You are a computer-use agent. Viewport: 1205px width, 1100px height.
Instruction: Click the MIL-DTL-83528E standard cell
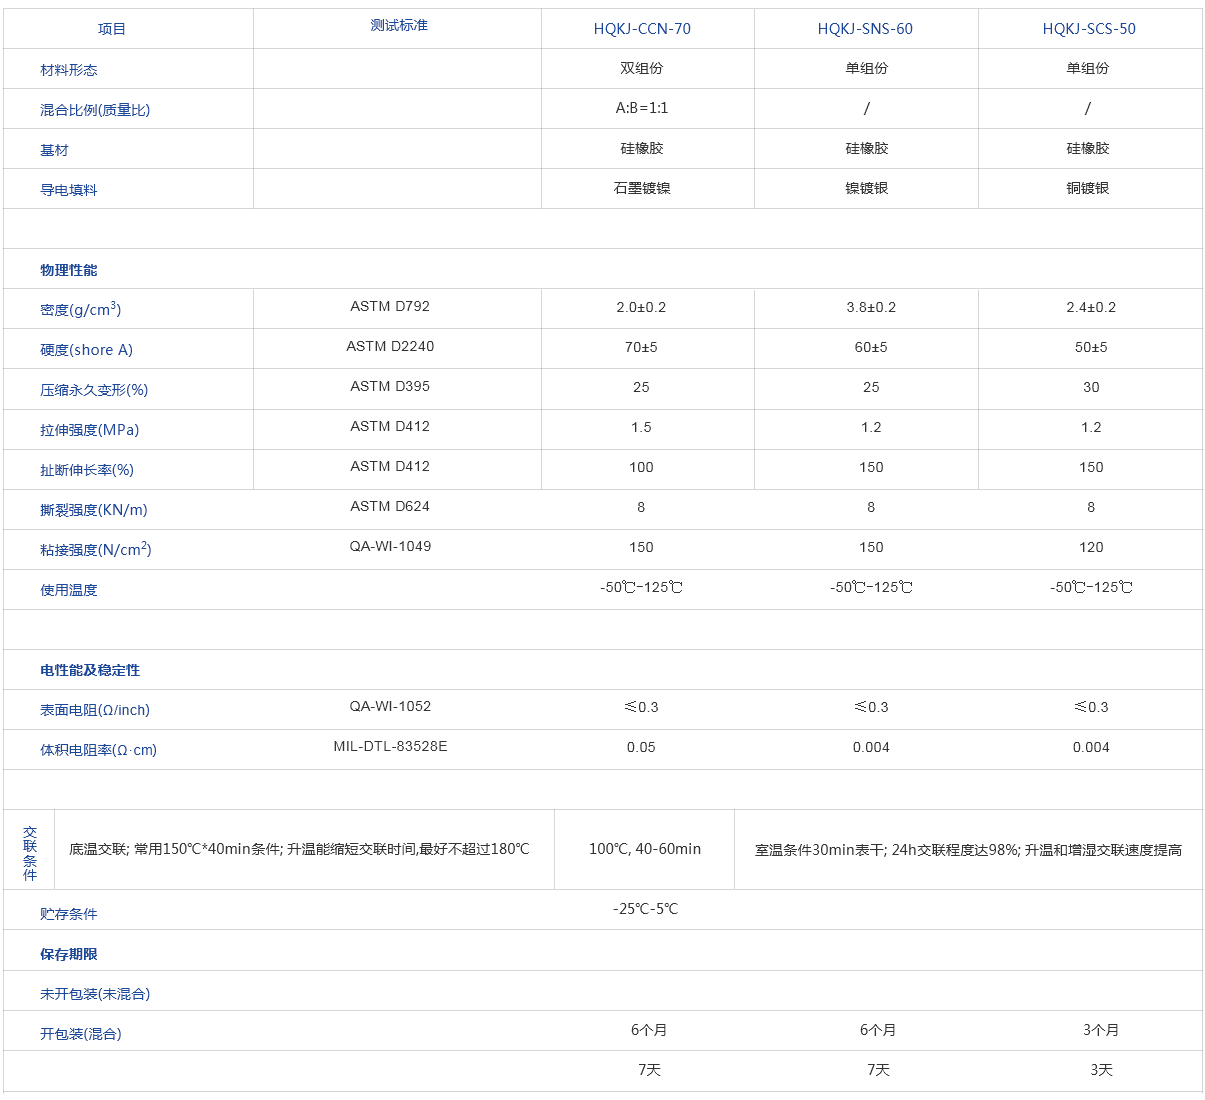click(x=390, y=746)
